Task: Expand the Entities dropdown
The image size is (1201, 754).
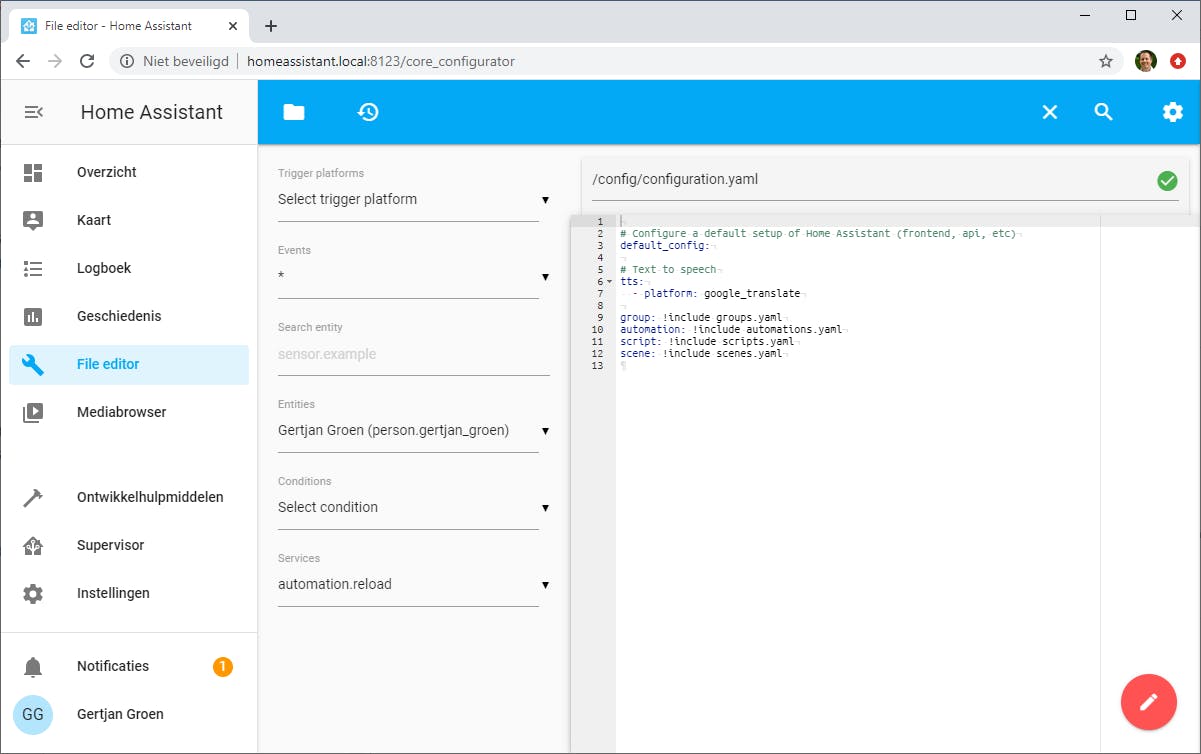Action: 408,431
